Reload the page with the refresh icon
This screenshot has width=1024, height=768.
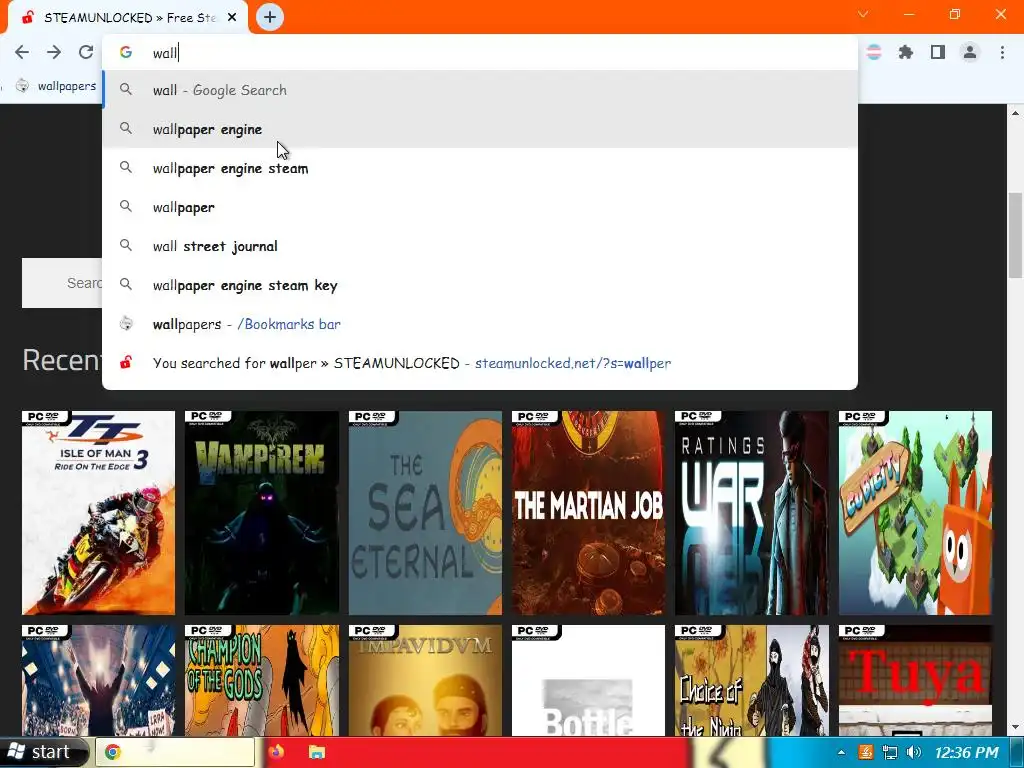coord(86,52)
